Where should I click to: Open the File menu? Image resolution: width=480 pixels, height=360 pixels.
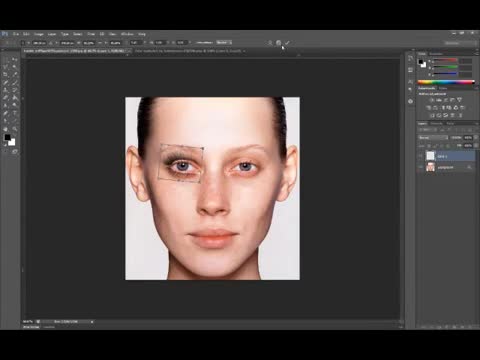click(x=16, y=34)
